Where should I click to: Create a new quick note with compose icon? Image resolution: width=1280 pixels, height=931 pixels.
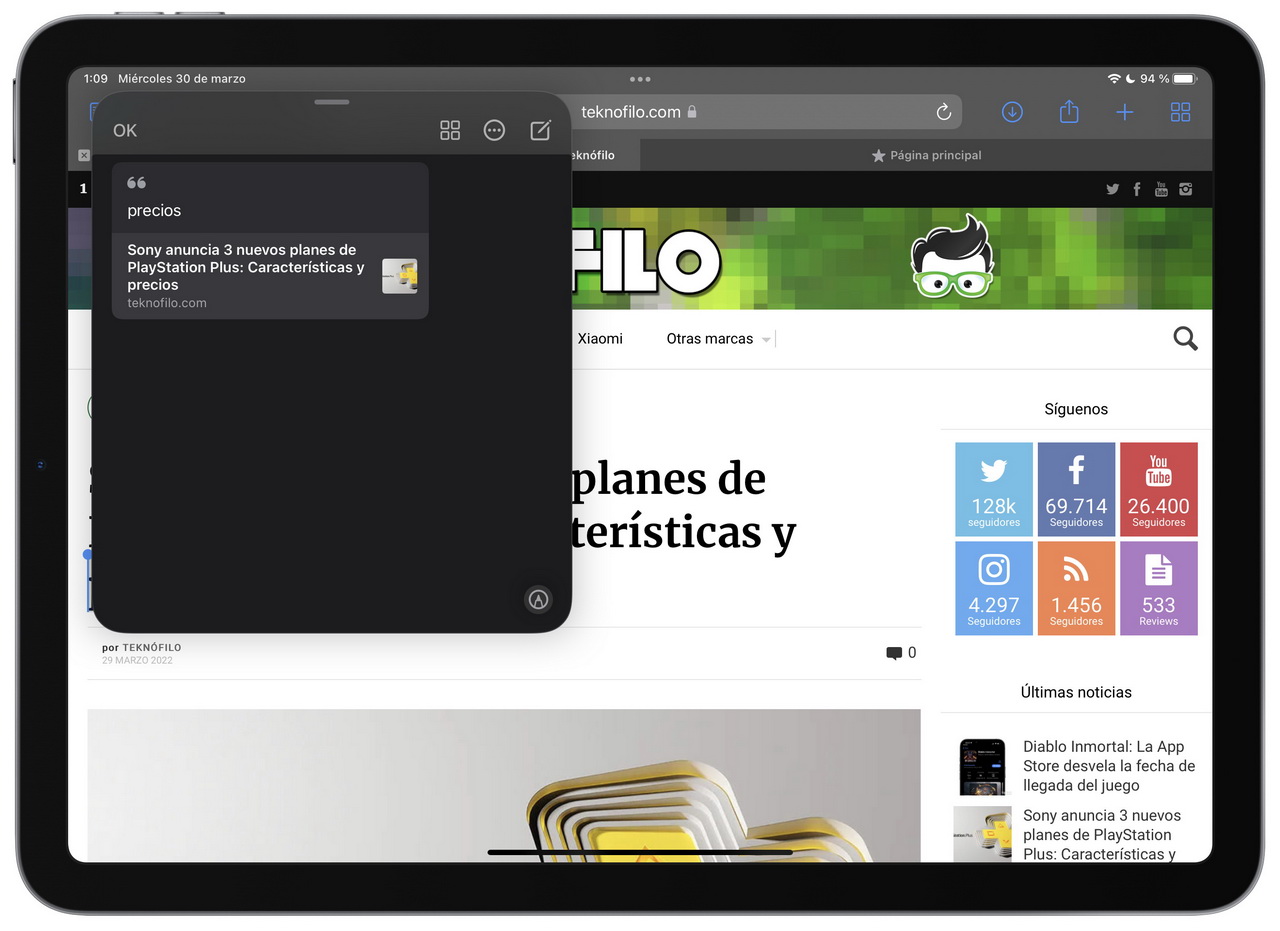pos(540,130)
